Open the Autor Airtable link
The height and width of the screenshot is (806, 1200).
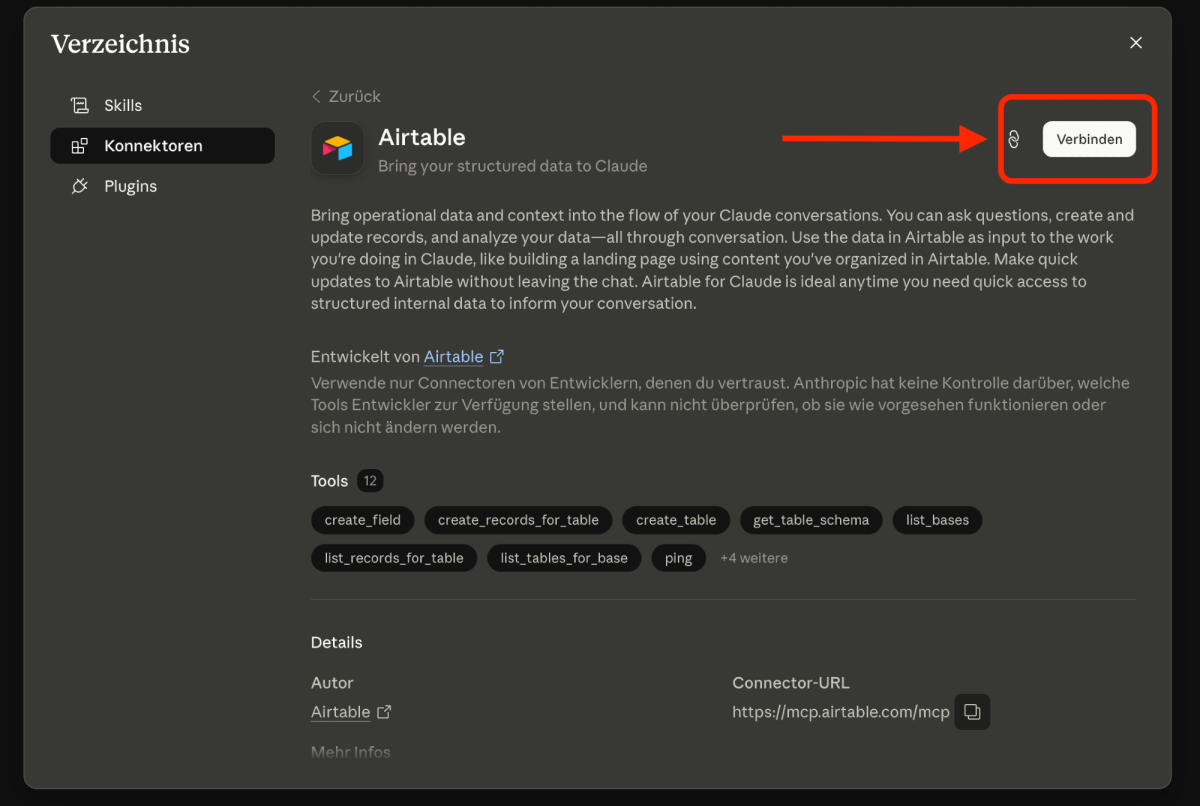tap(341, 712)
